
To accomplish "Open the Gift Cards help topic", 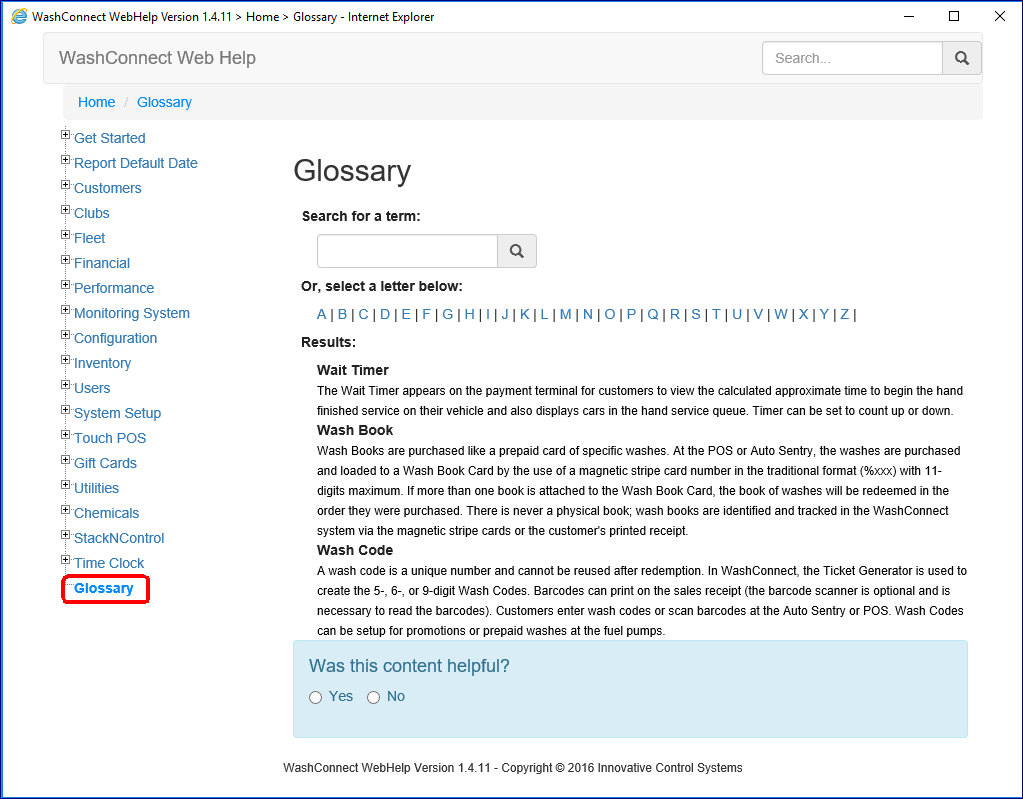I will coord(105,463).
